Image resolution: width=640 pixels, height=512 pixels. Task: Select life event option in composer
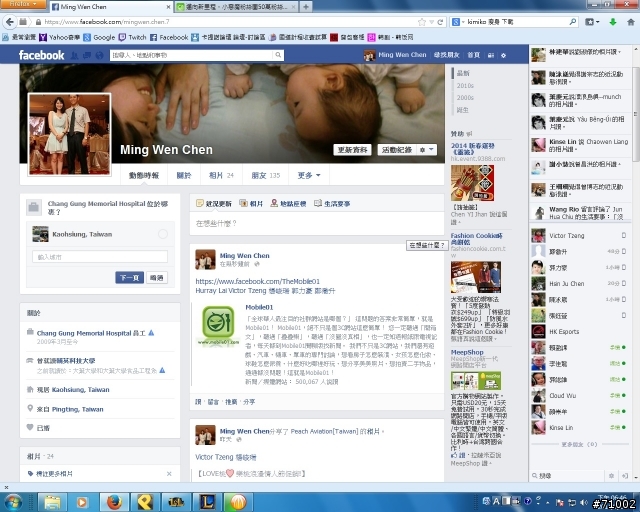pos(332,203)
